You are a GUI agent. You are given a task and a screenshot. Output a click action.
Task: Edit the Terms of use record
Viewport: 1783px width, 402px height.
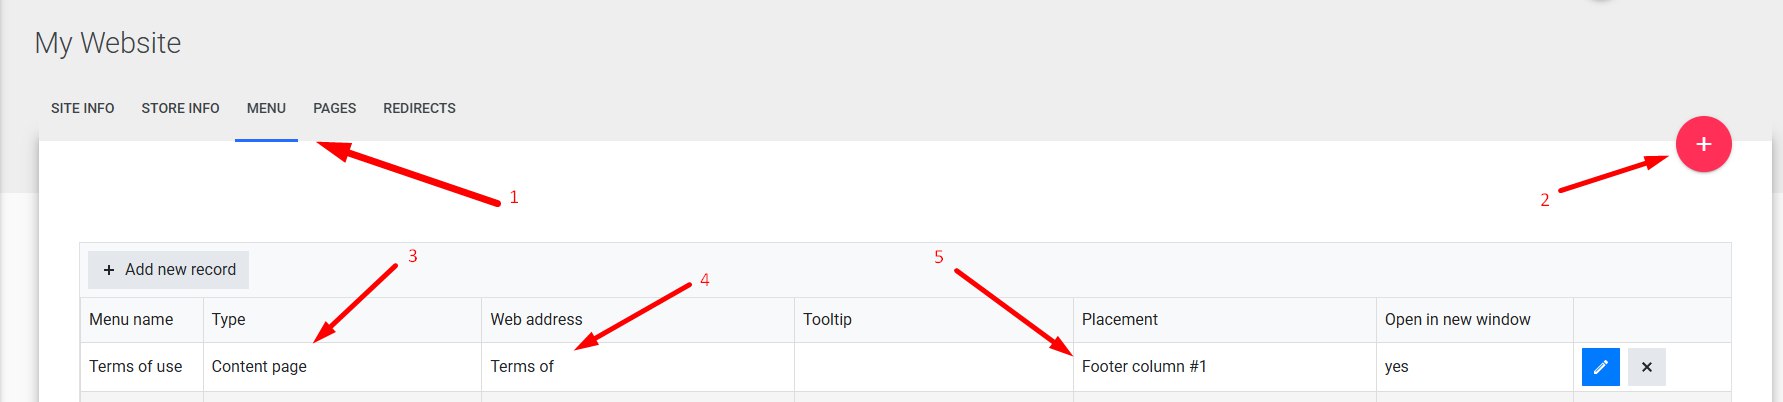[x=1600, y=367]
